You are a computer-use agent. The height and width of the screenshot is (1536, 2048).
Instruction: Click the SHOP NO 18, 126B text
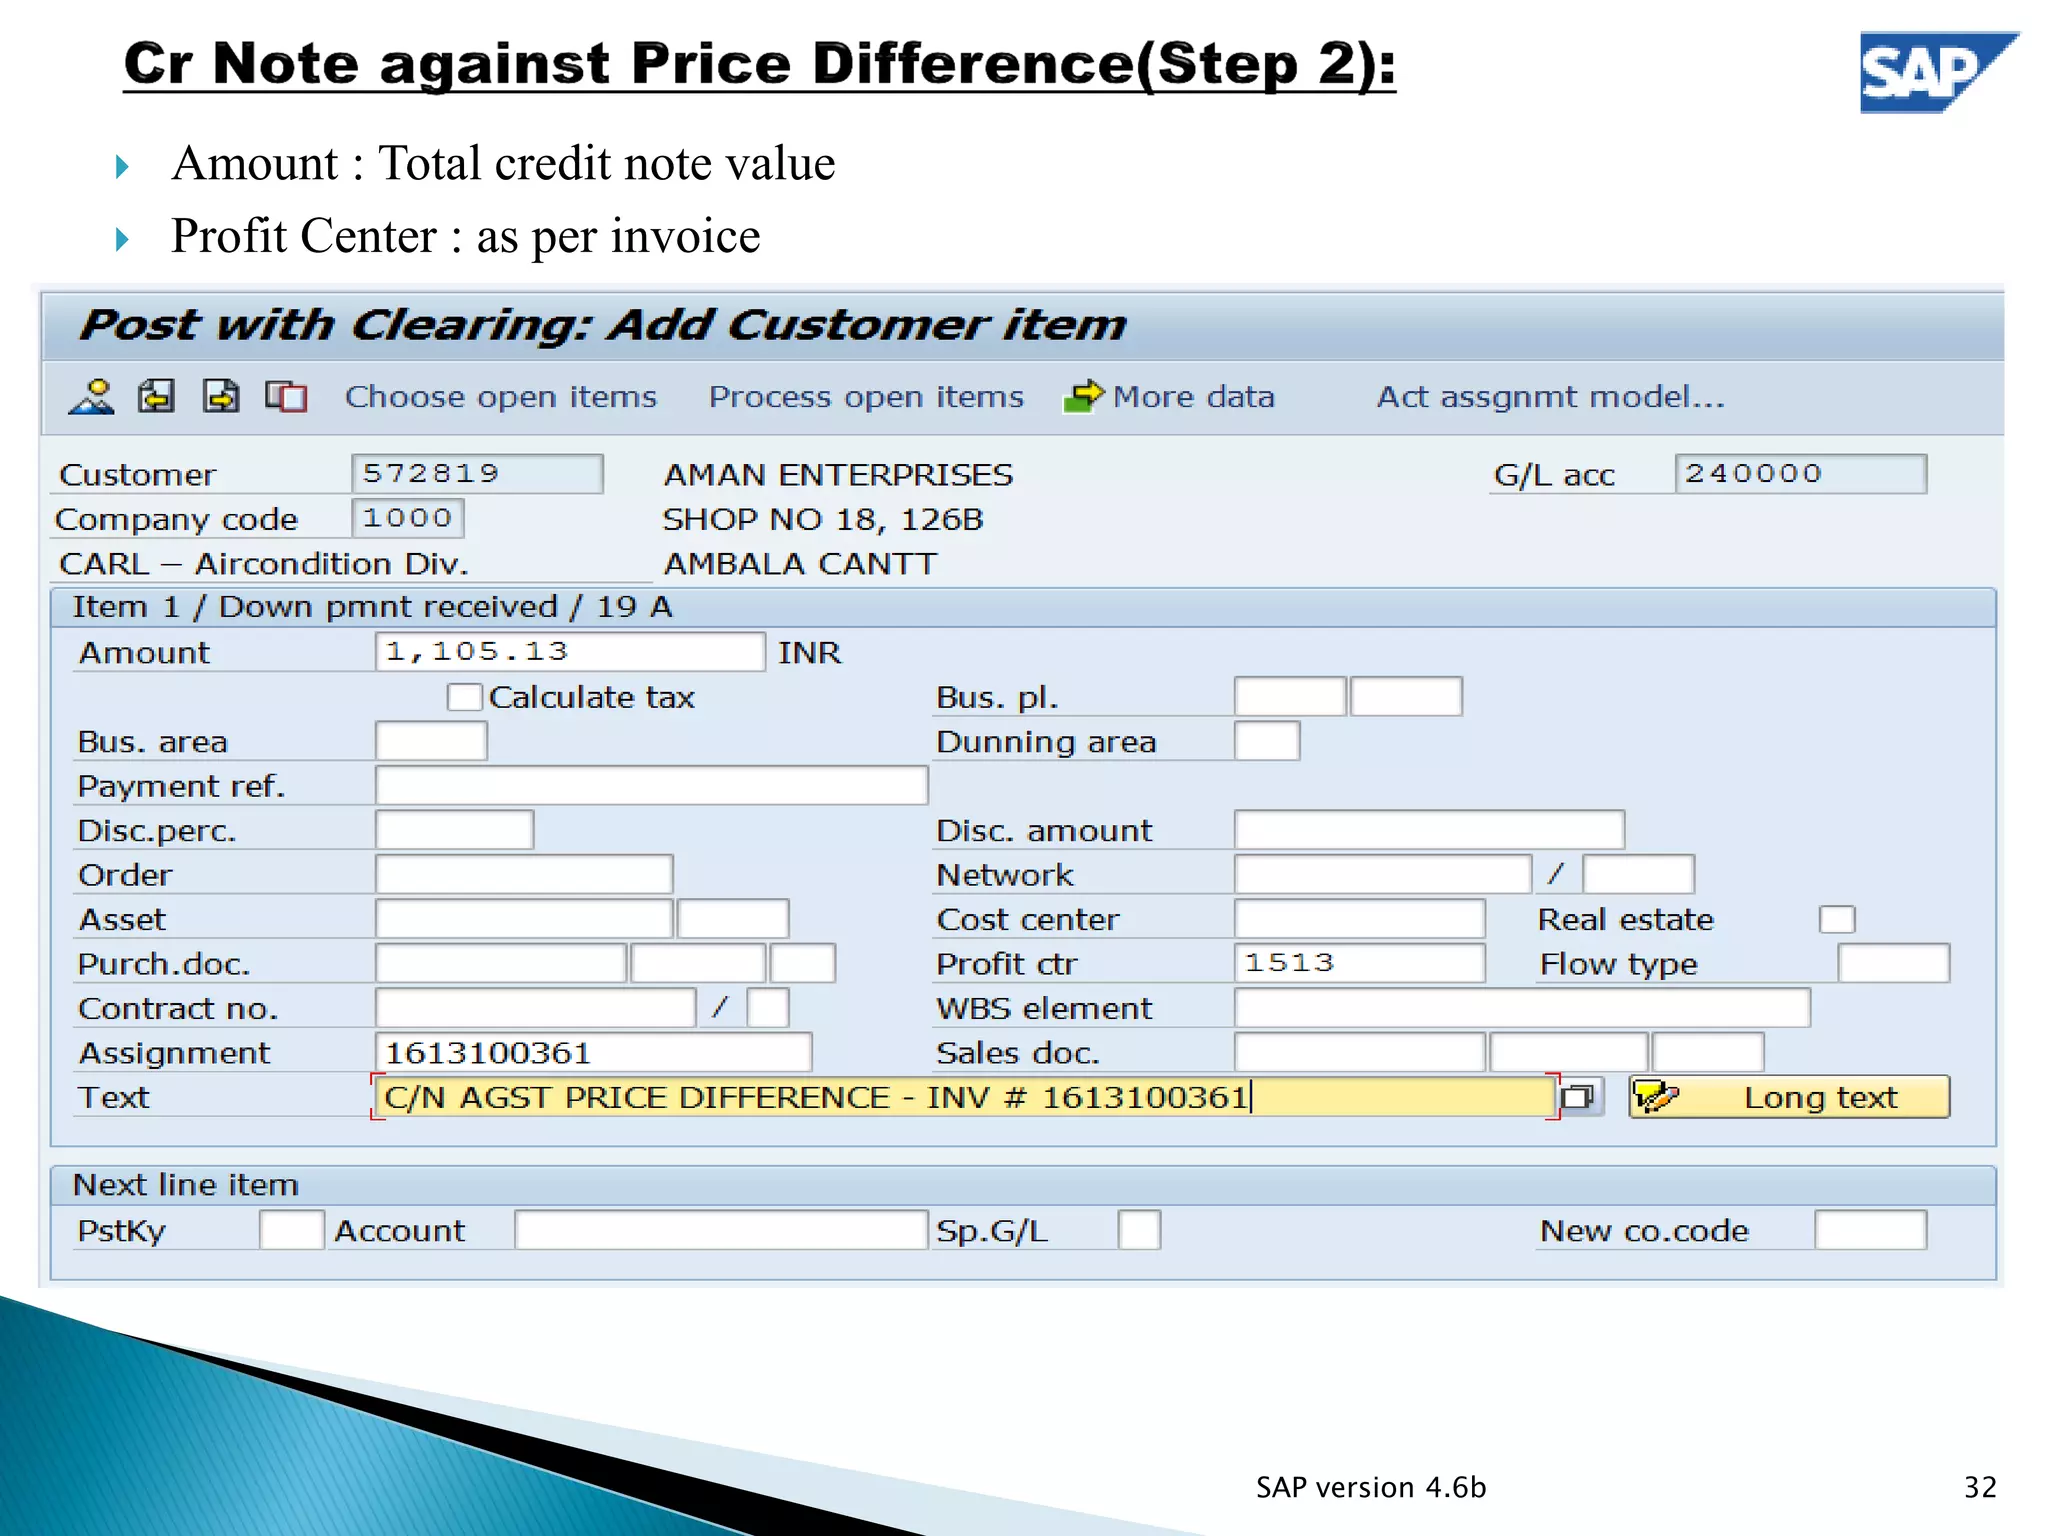(x=823, y=519)
